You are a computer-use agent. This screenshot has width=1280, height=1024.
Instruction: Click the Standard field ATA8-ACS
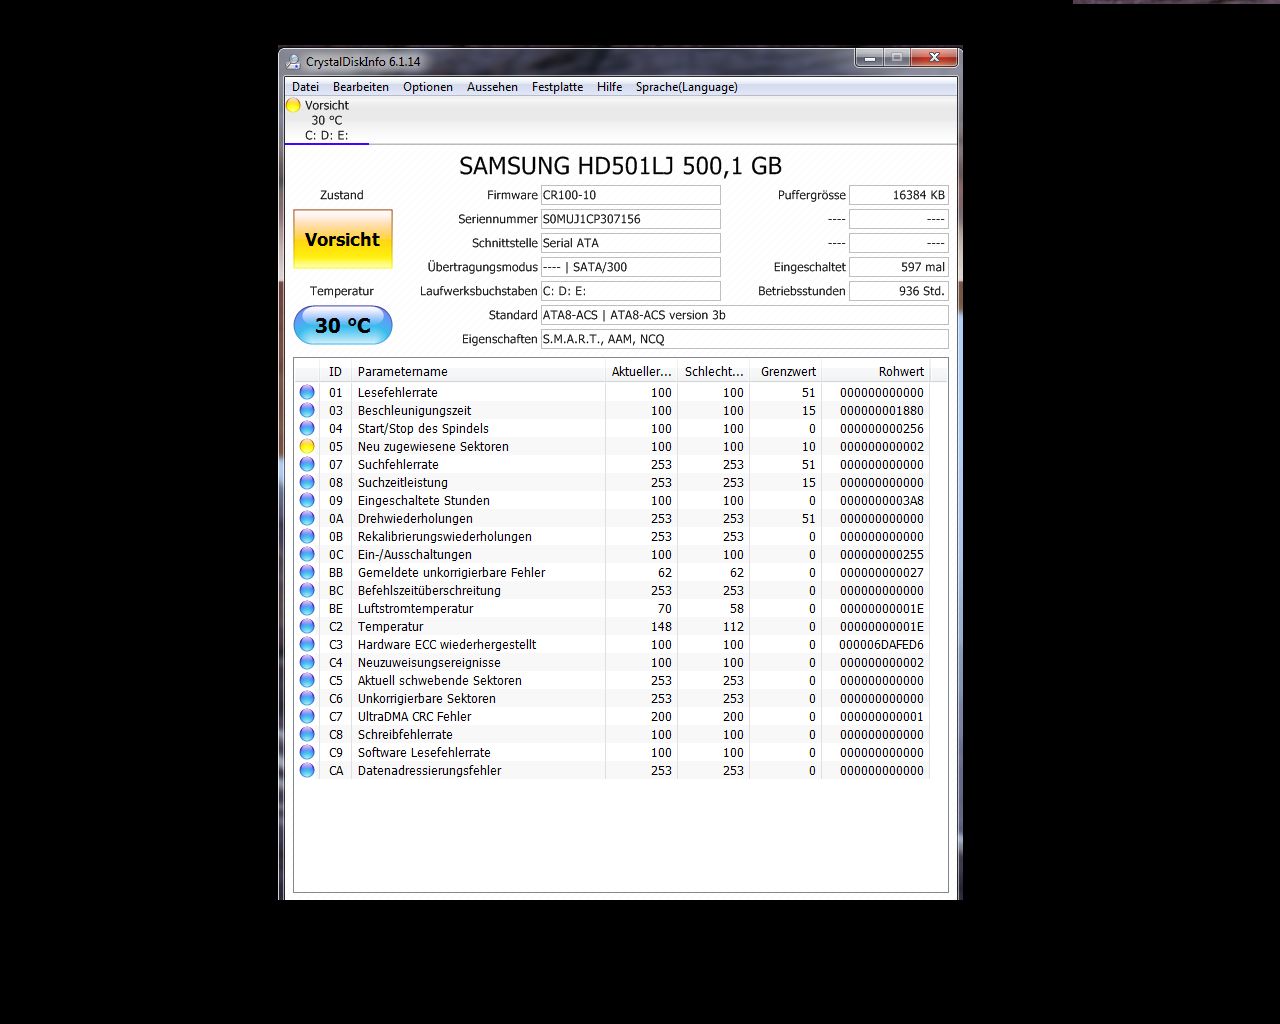pos(744,315)
